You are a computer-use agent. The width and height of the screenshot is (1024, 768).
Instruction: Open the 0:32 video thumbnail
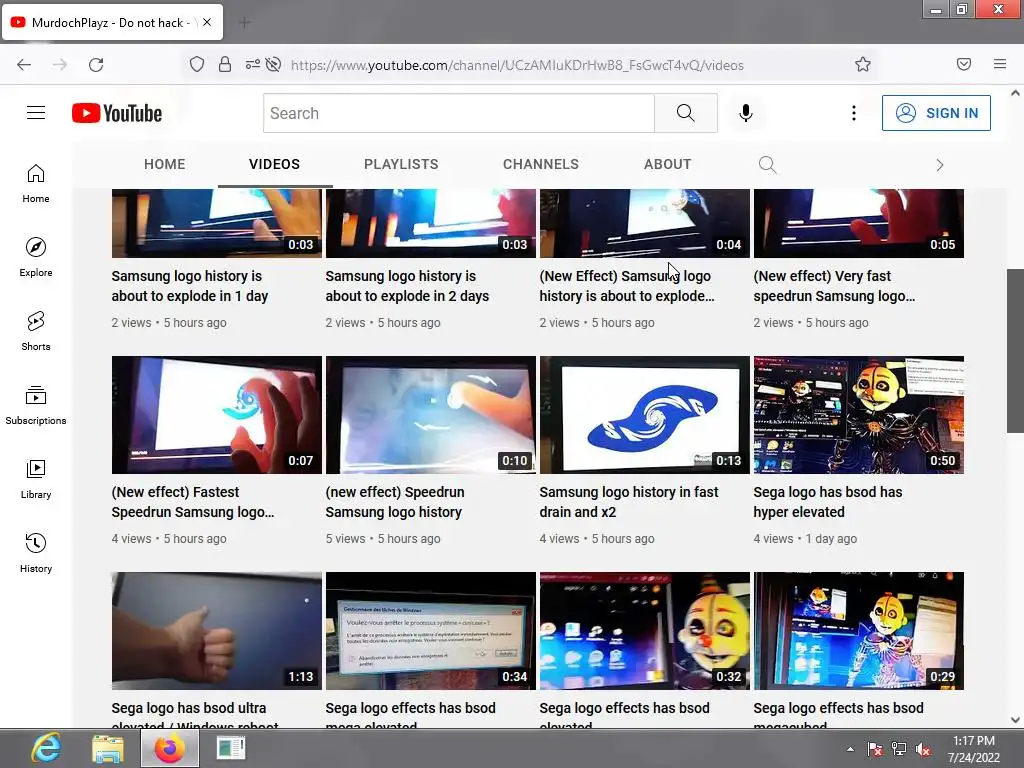[x=645, y=631]
